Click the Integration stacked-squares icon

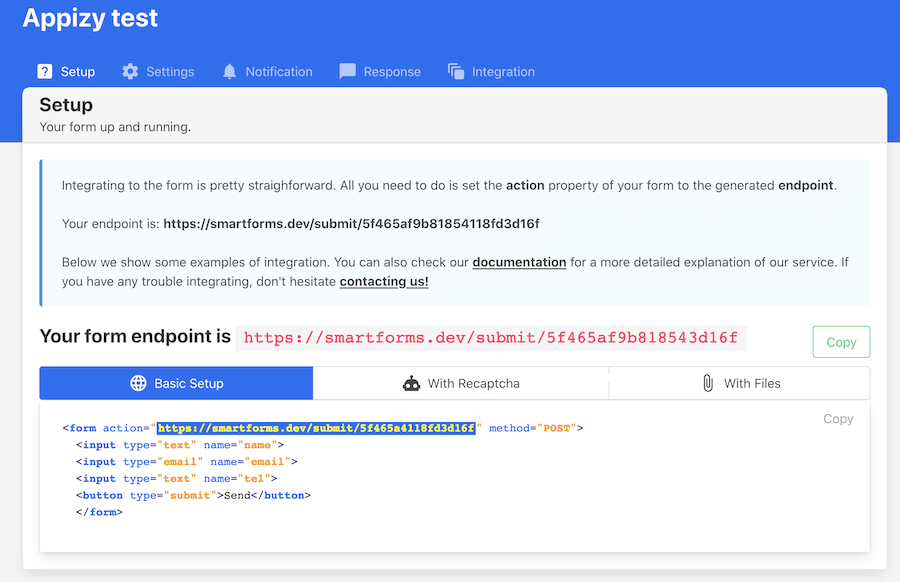point(456,72)
